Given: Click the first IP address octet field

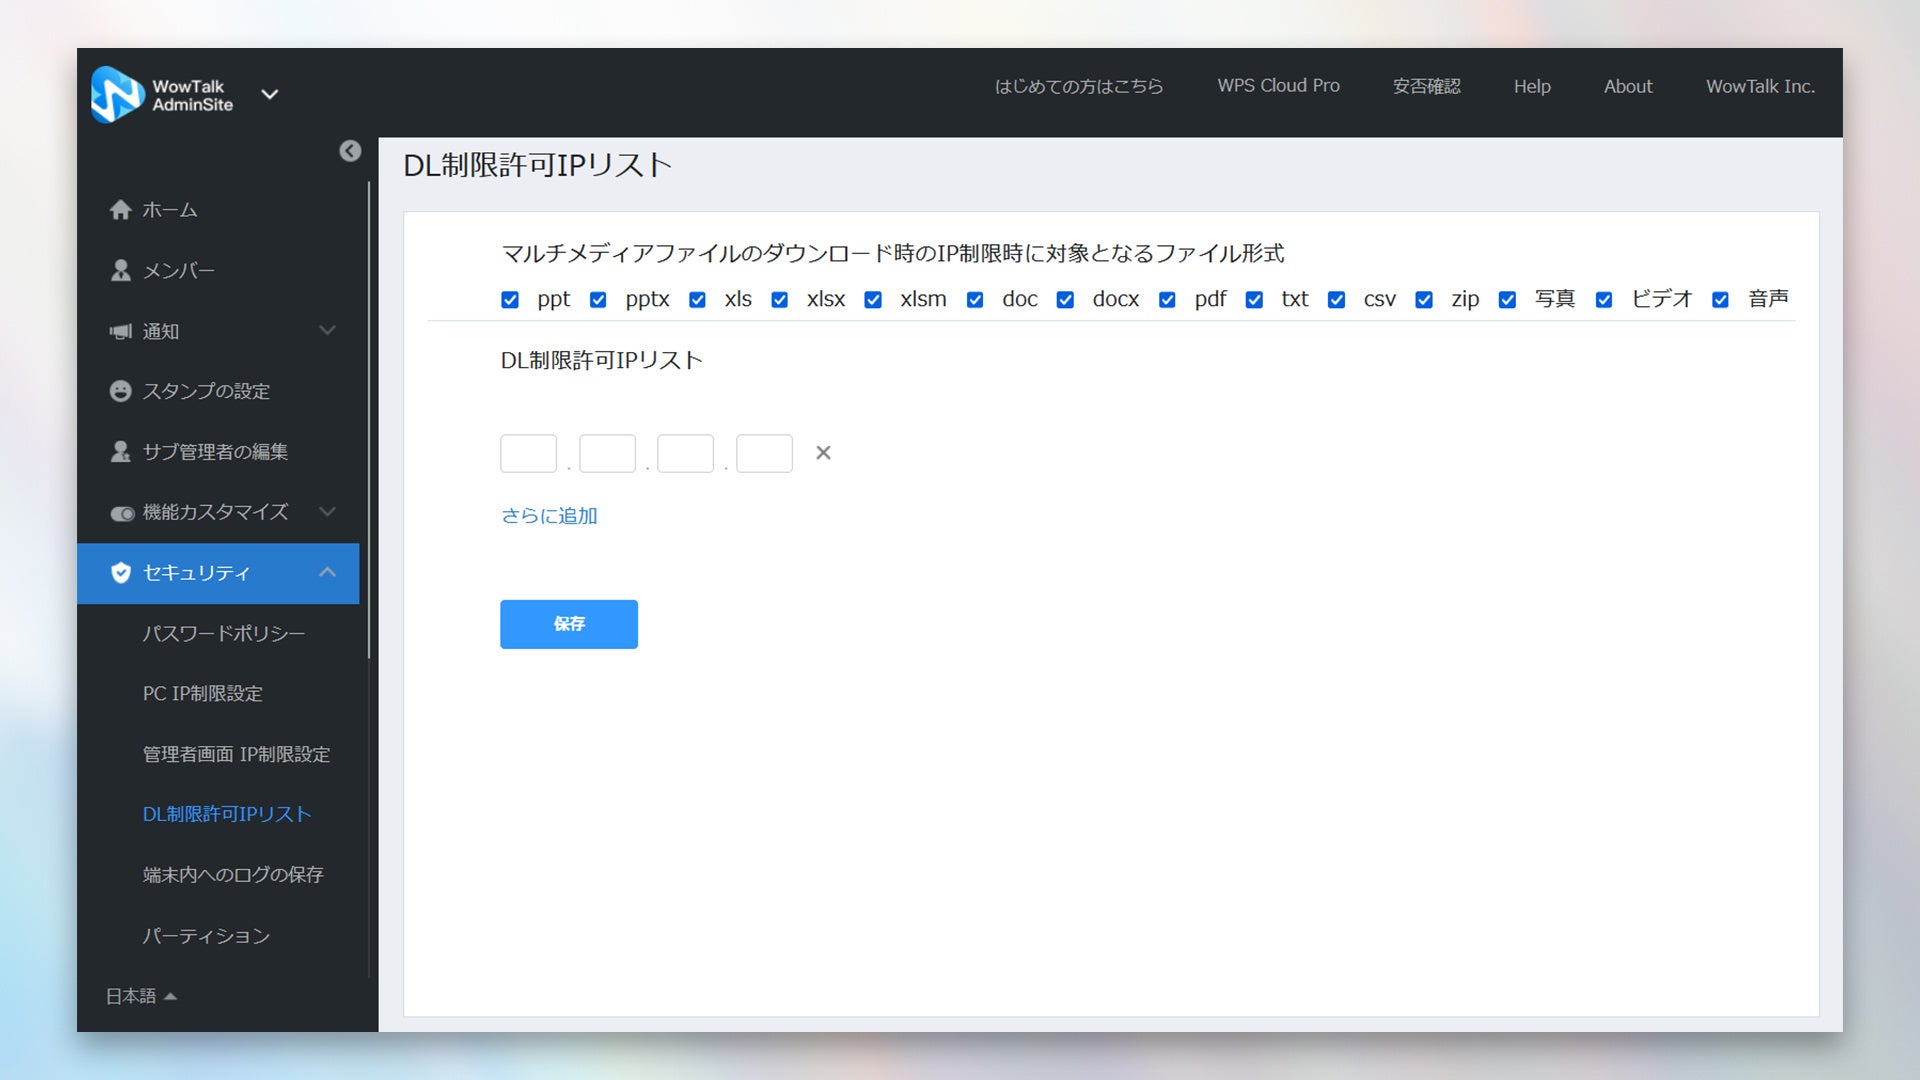Looking at the screenshot, I should 528,454.
